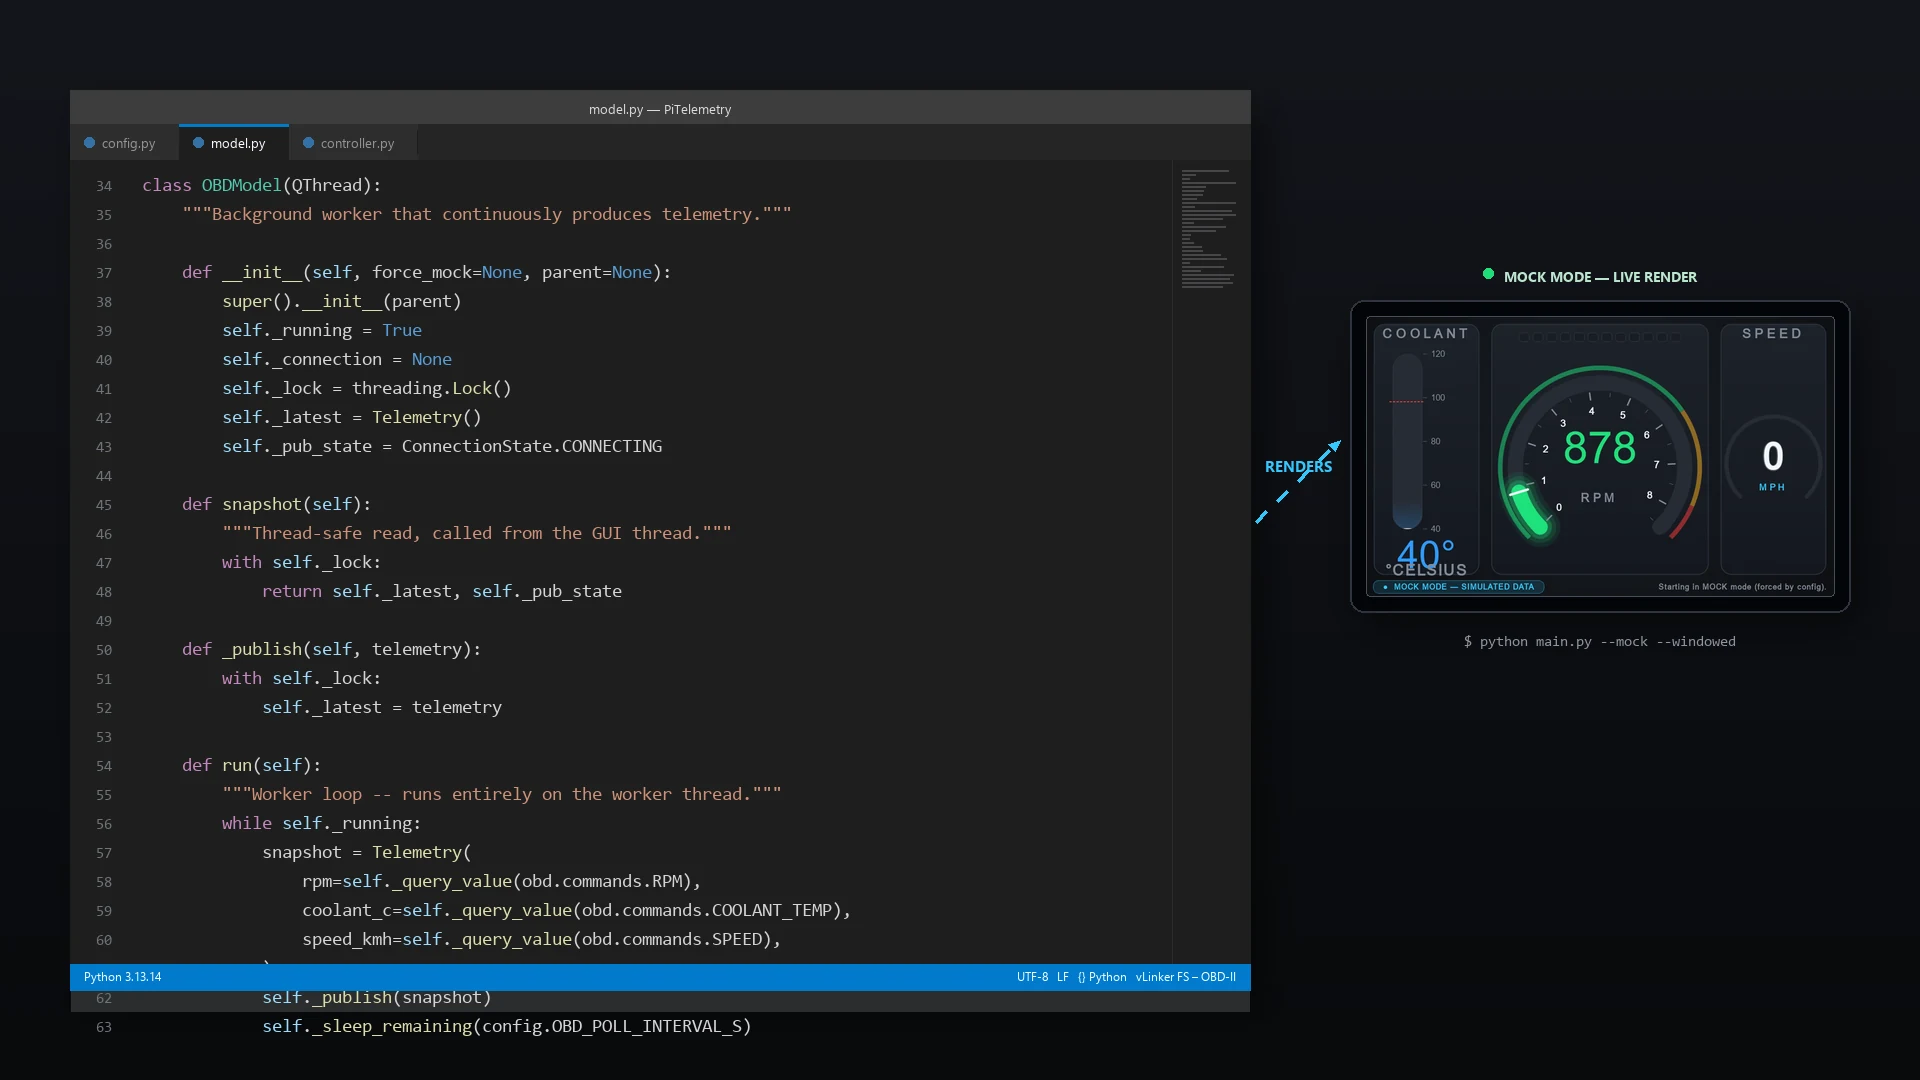Change the UTF-8 encoding in status bar

pyautogui.click(x=1032, y=977)
